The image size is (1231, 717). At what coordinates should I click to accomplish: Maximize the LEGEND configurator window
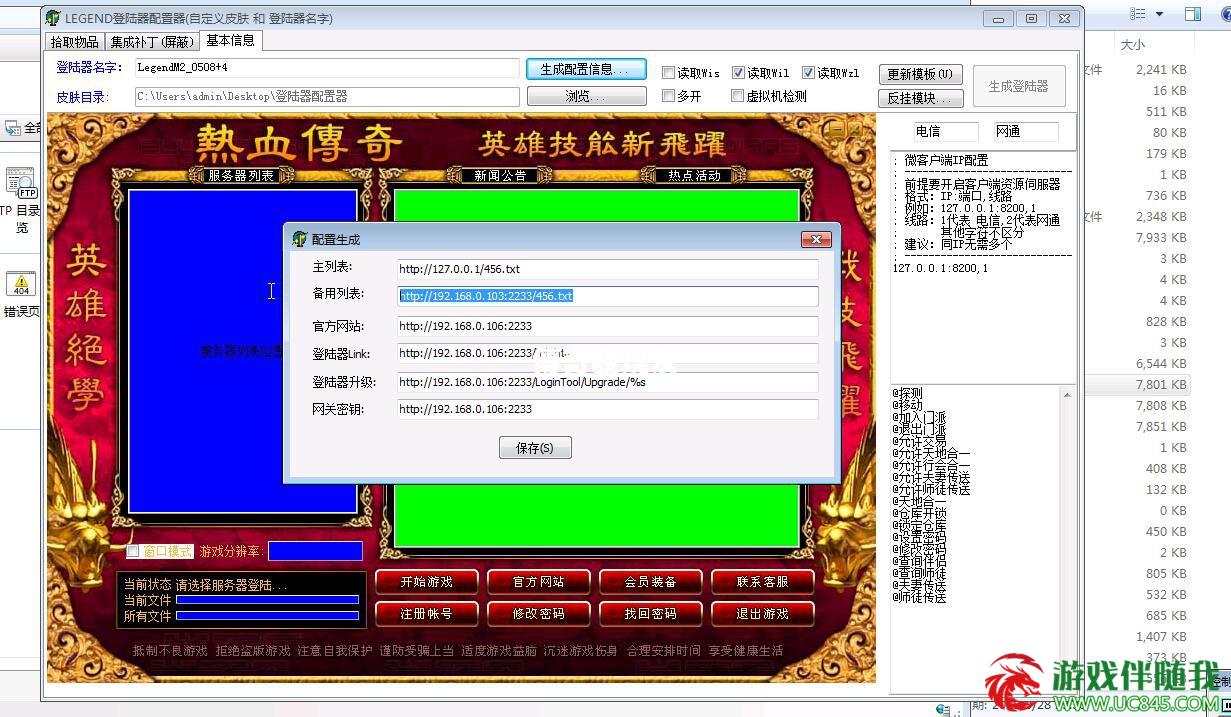[1031, 18]
